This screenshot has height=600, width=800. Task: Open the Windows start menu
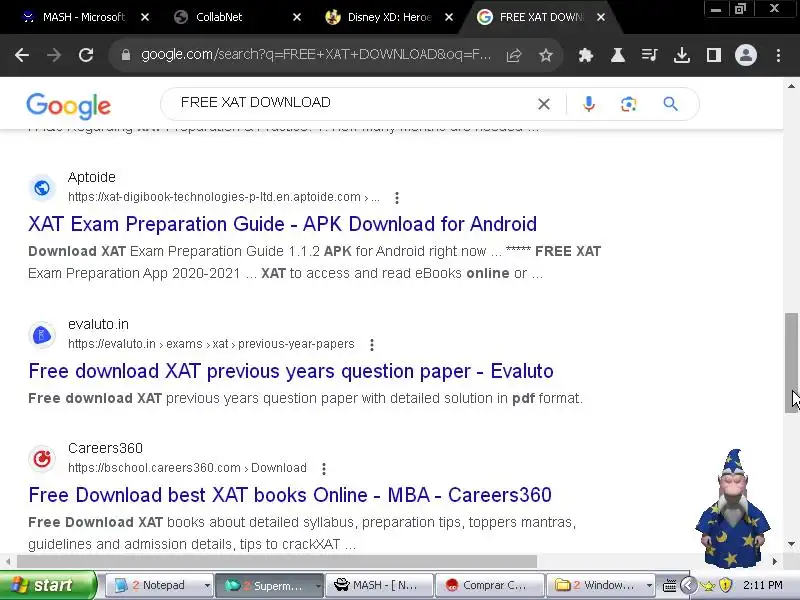pos(47,585)
